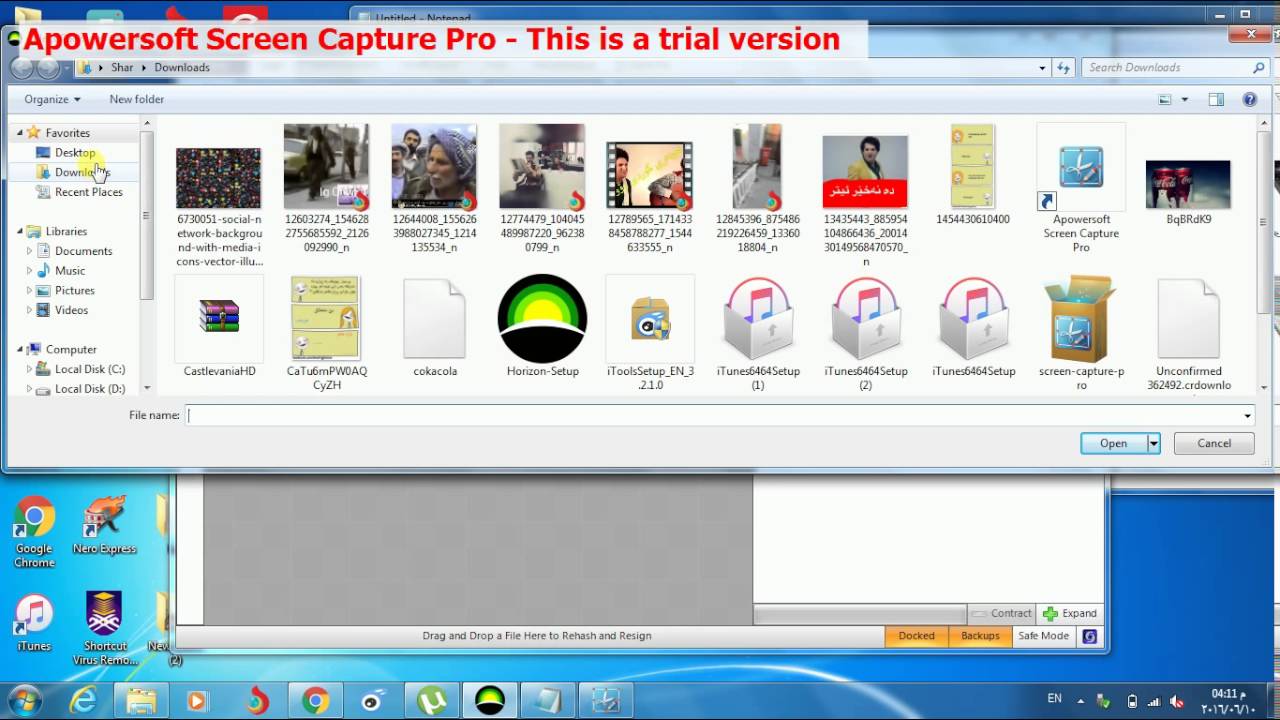Select the screen-capture-pro installer file

pyautogui.click(x=1081, y=333)
